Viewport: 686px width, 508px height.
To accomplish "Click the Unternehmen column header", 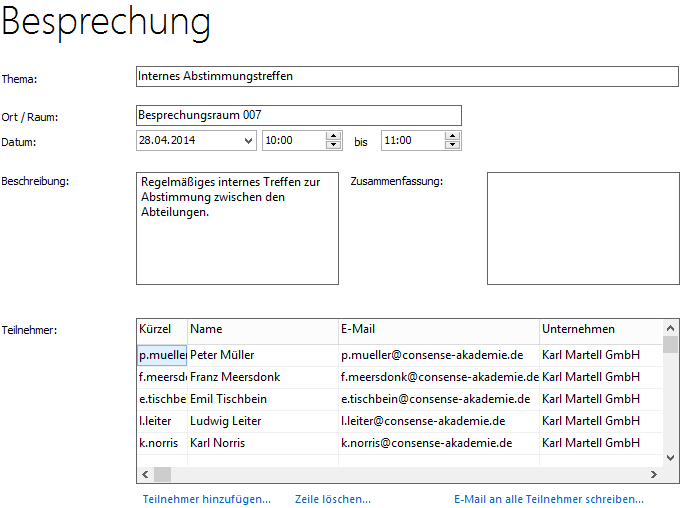I will [600, 329].
